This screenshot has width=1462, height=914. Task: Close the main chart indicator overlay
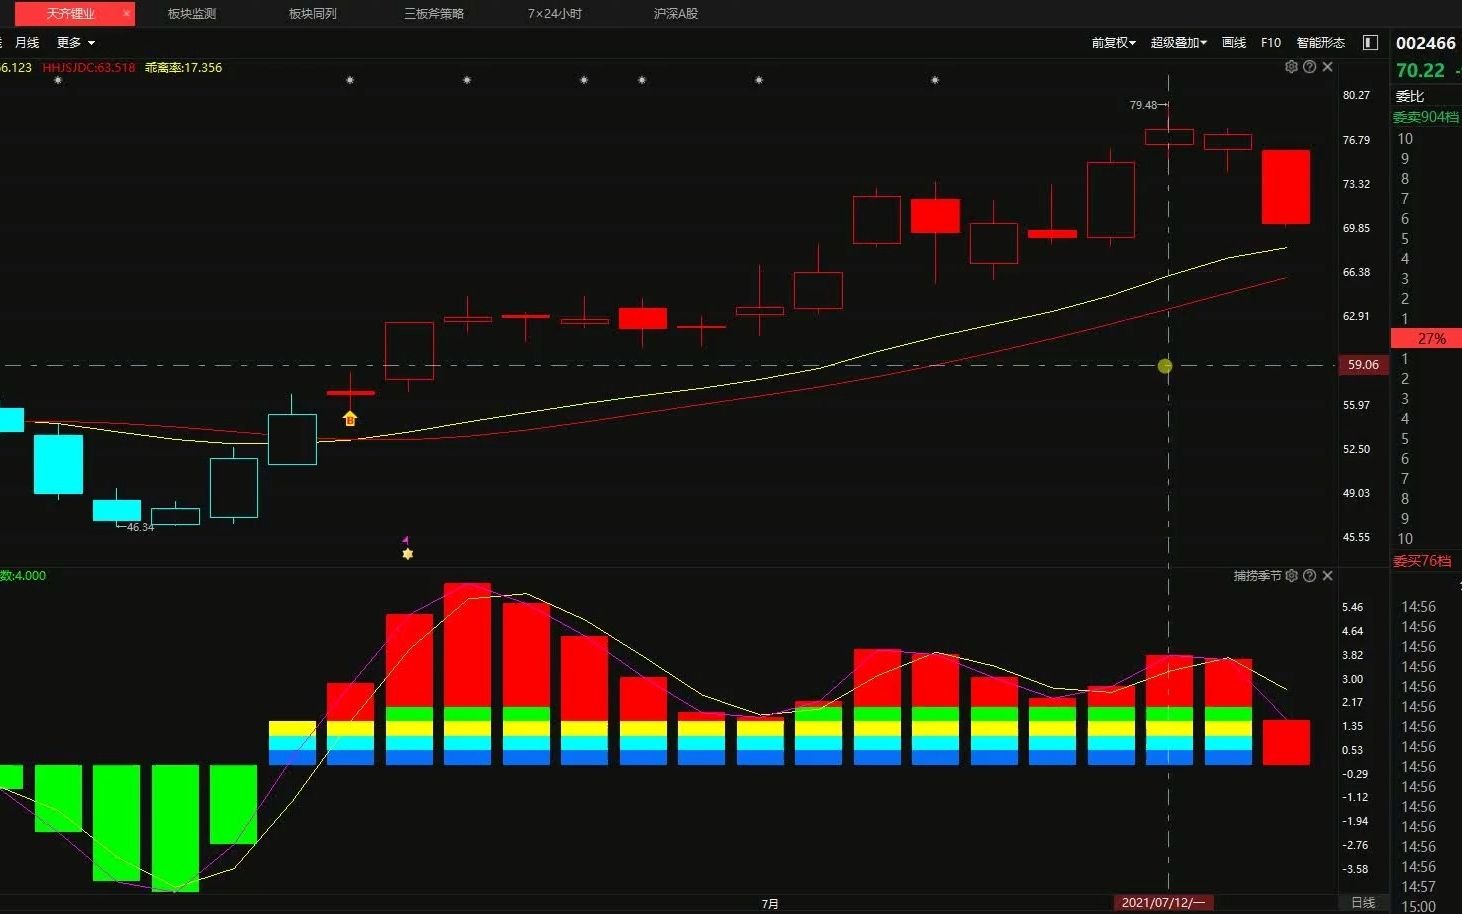point(1327,67)
